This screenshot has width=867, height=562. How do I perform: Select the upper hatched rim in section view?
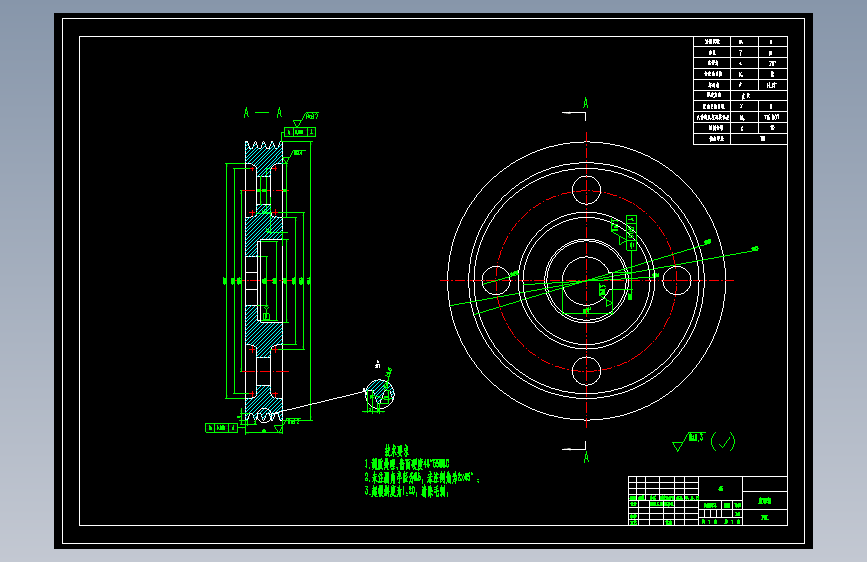click(x=264, y=158)
